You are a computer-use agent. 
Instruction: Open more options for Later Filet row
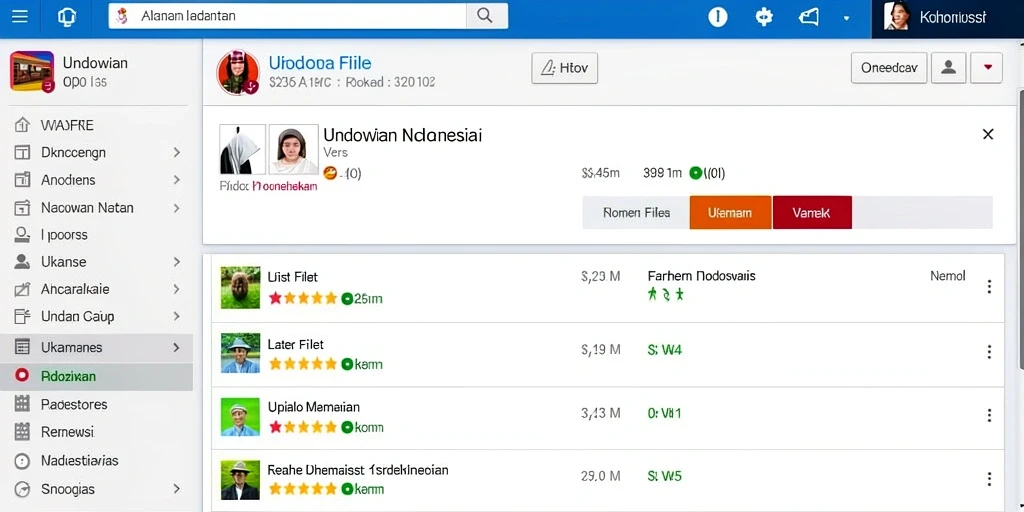click(989, 352)
